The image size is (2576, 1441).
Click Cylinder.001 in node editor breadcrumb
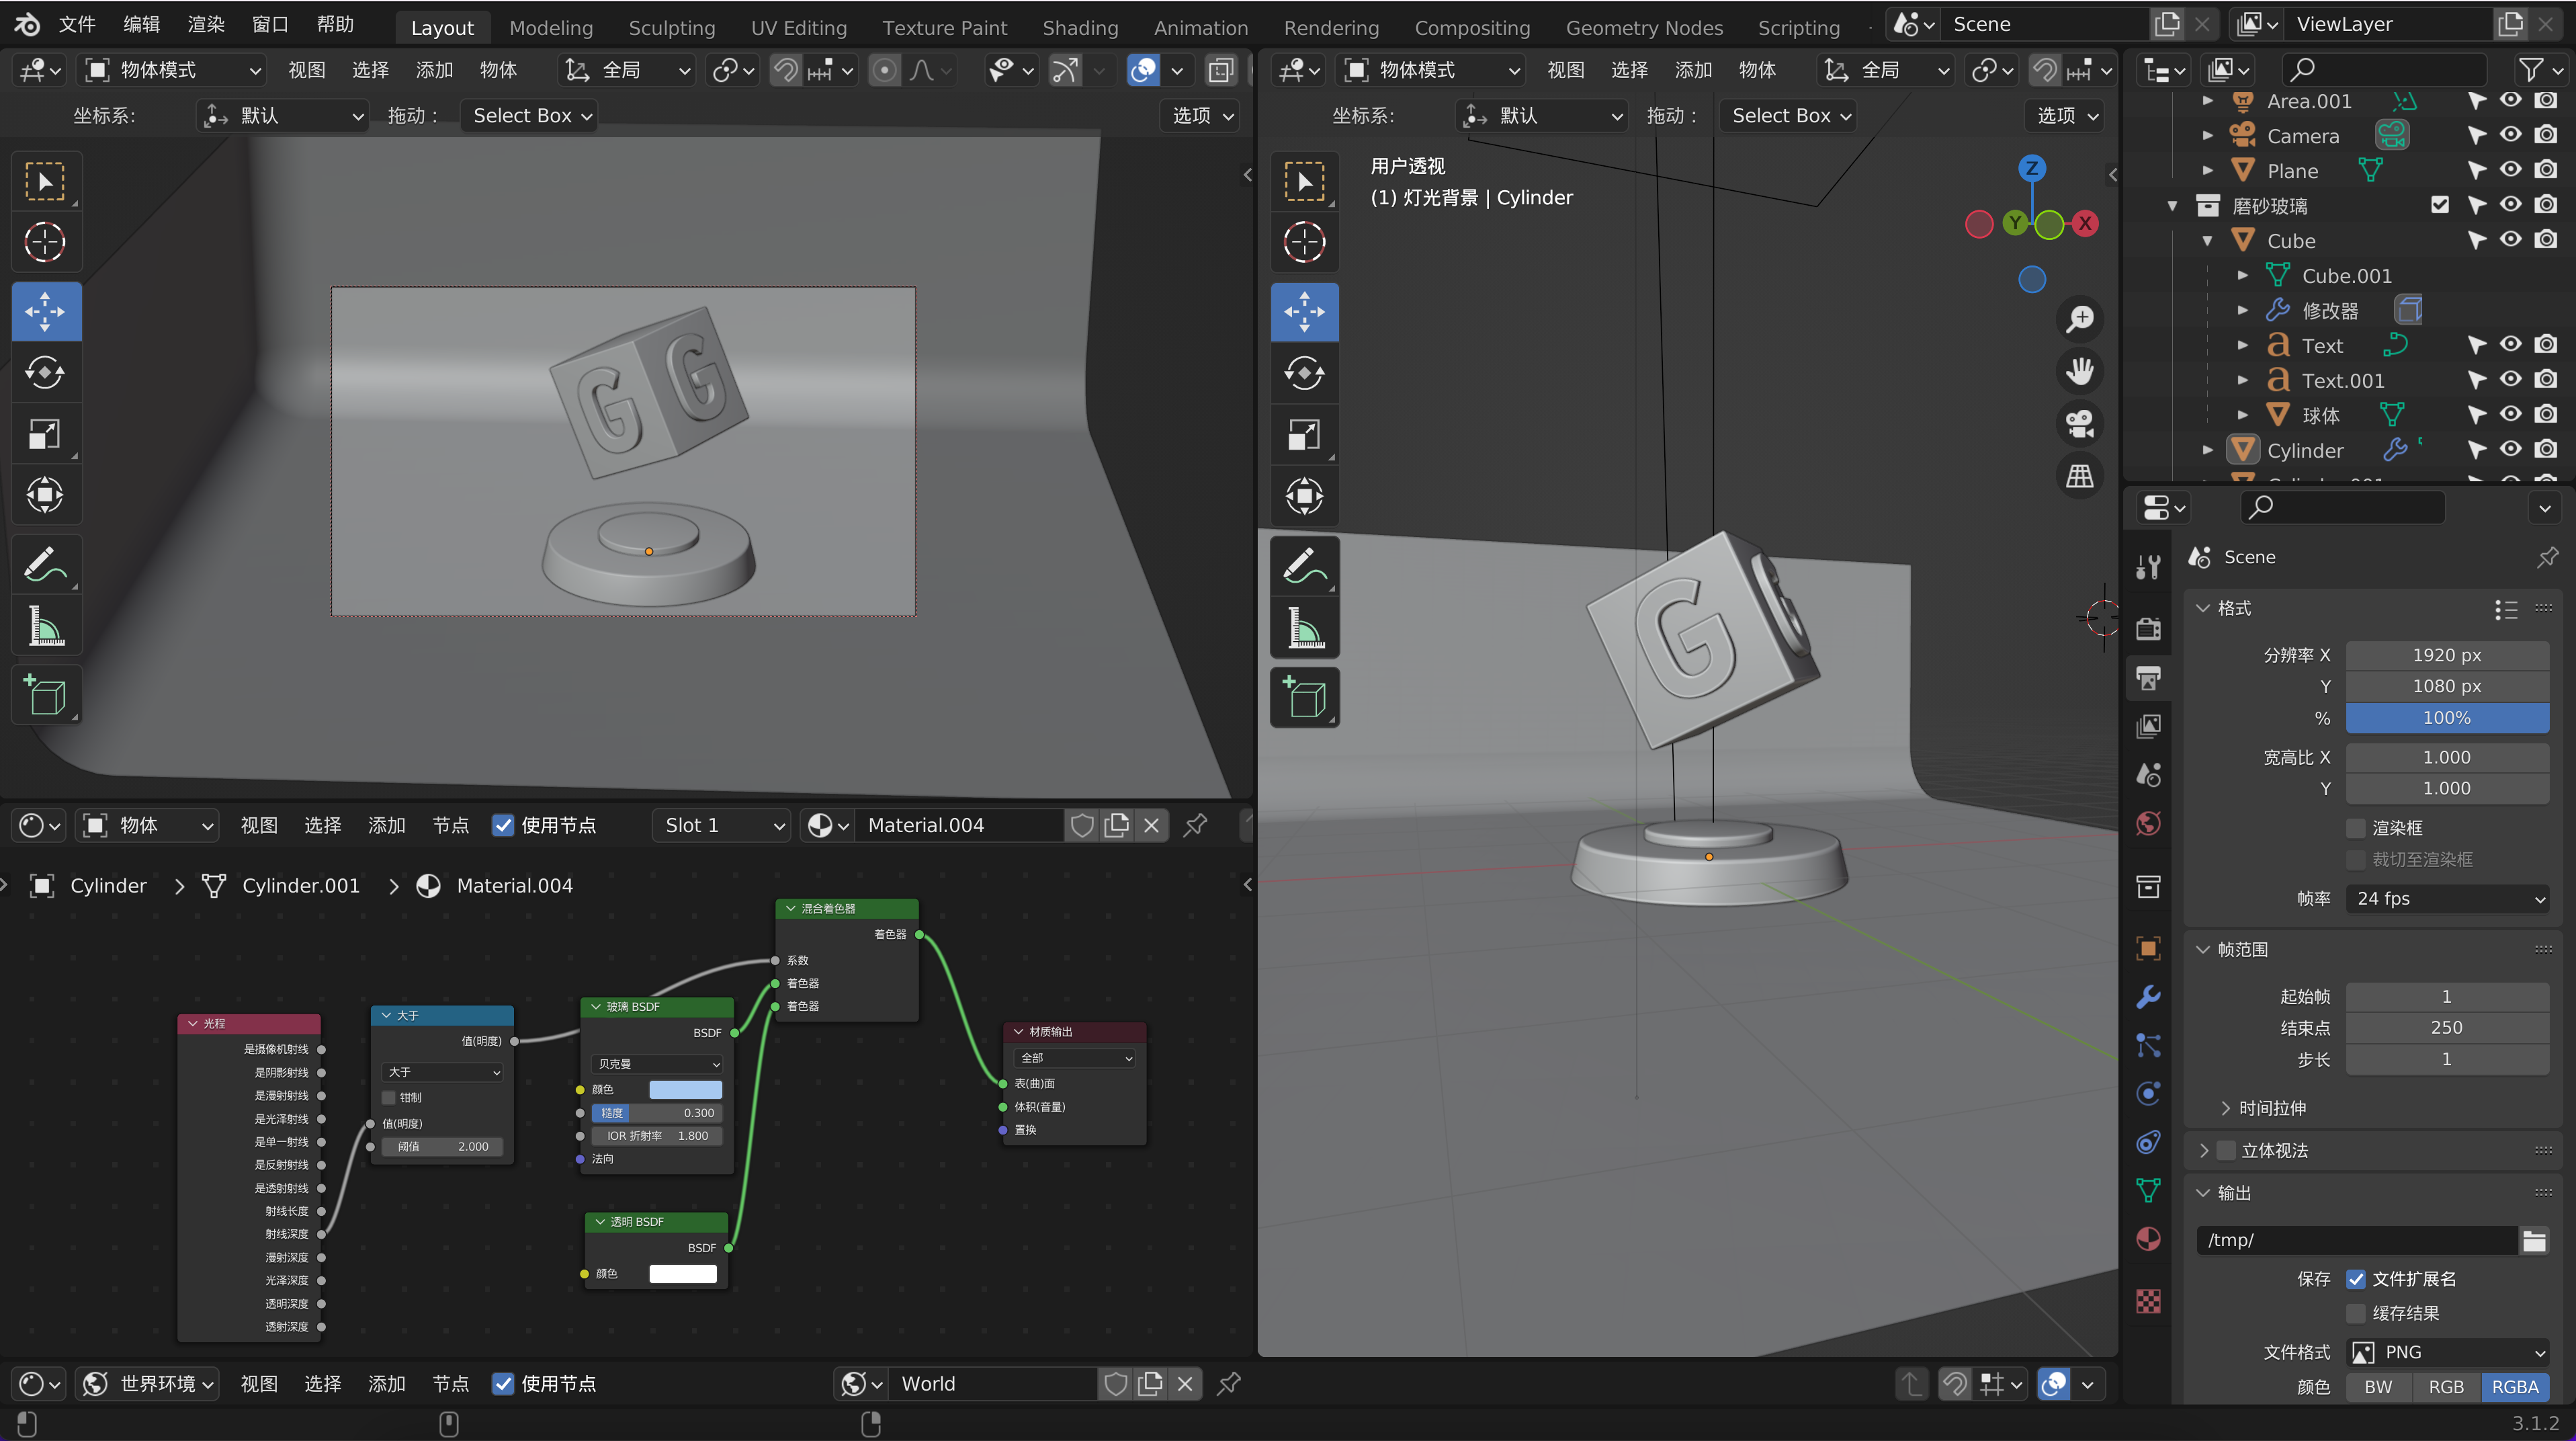pyautogui.click(x=300, y=886)
